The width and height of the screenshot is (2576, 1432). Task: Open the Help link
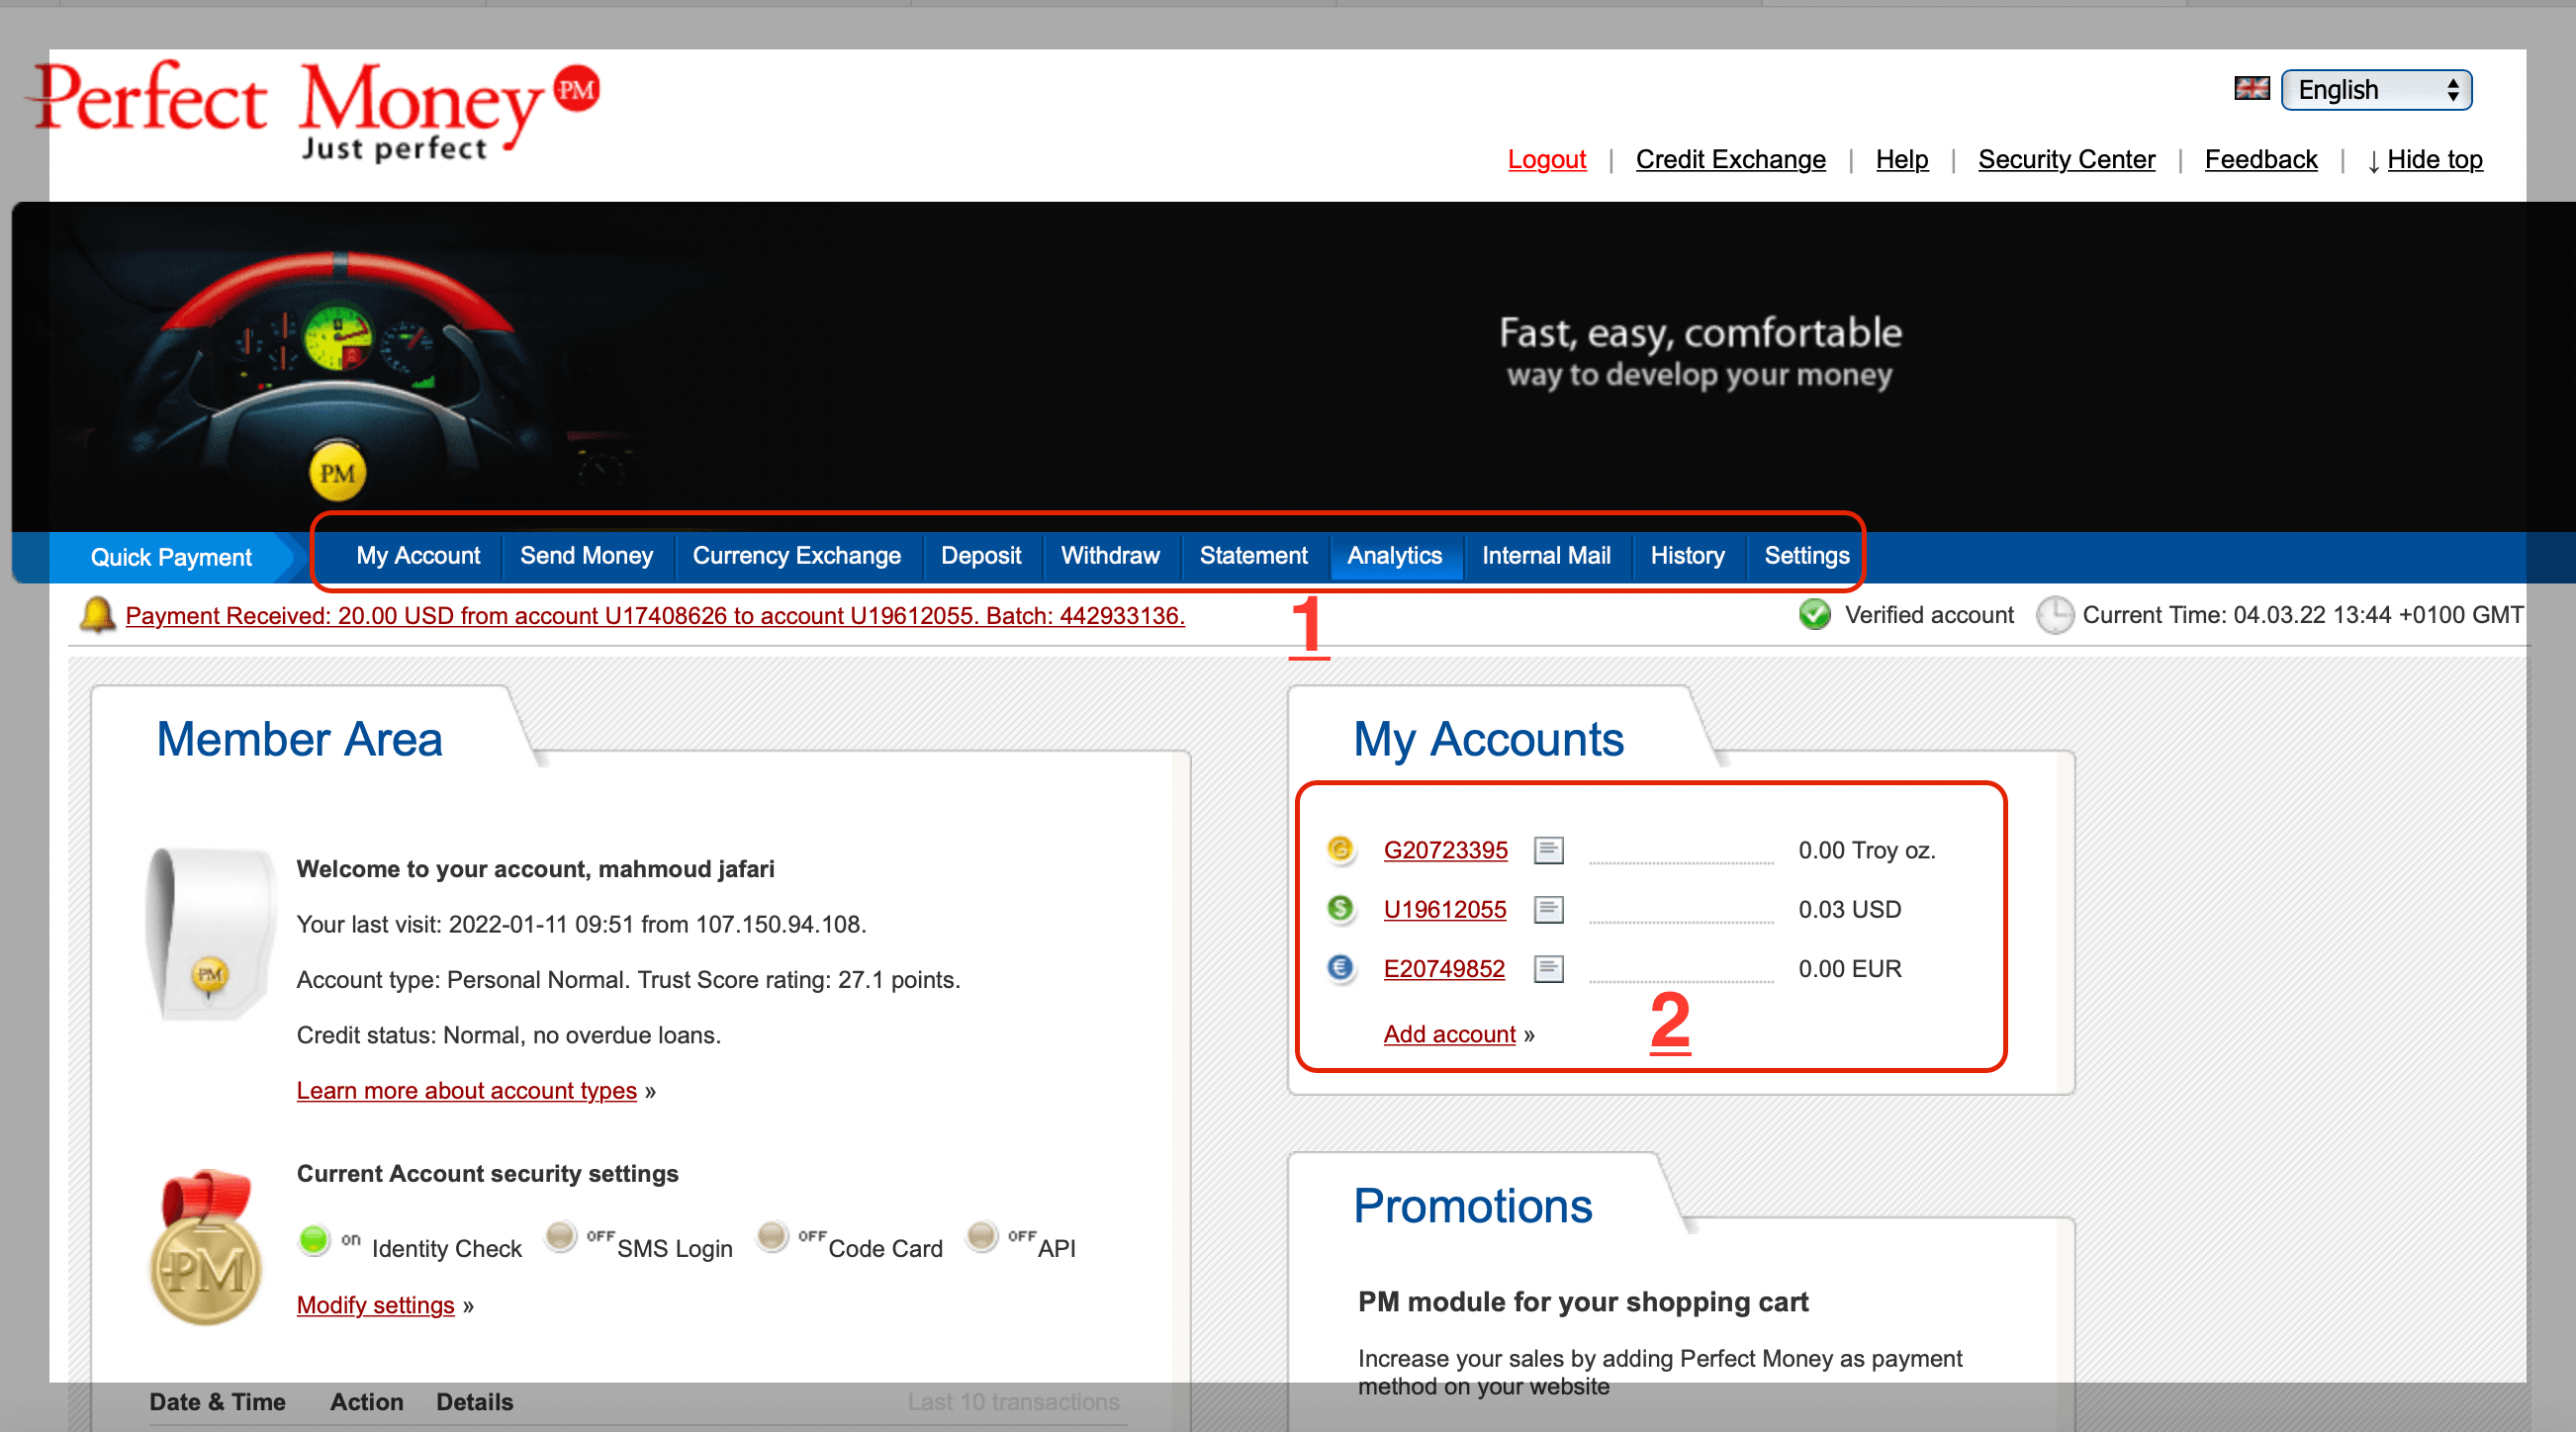(x=1901, y=159)
